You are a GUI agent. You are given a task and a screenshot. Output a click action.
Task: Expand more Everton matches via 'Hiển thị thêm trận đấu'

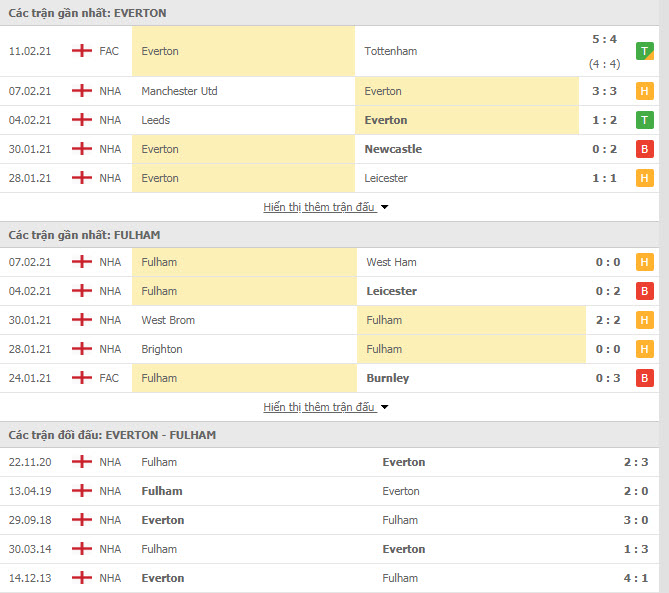coord(319,207)
